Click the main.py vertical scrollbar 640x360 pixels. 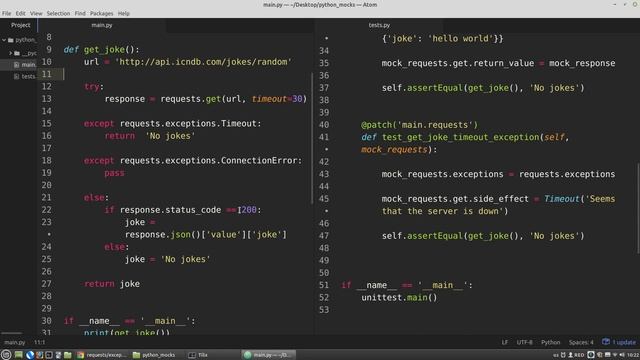312,139
